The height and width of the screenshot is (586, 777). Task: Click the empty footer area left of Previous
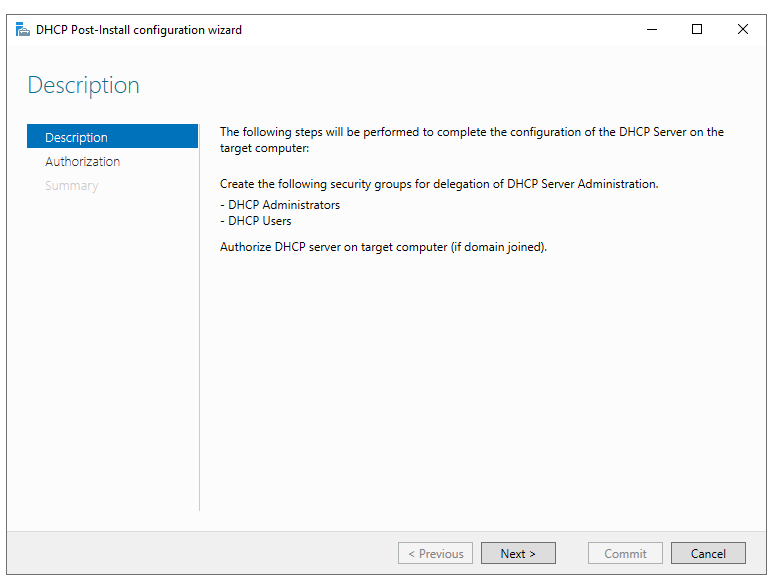[x=200, y=553]
